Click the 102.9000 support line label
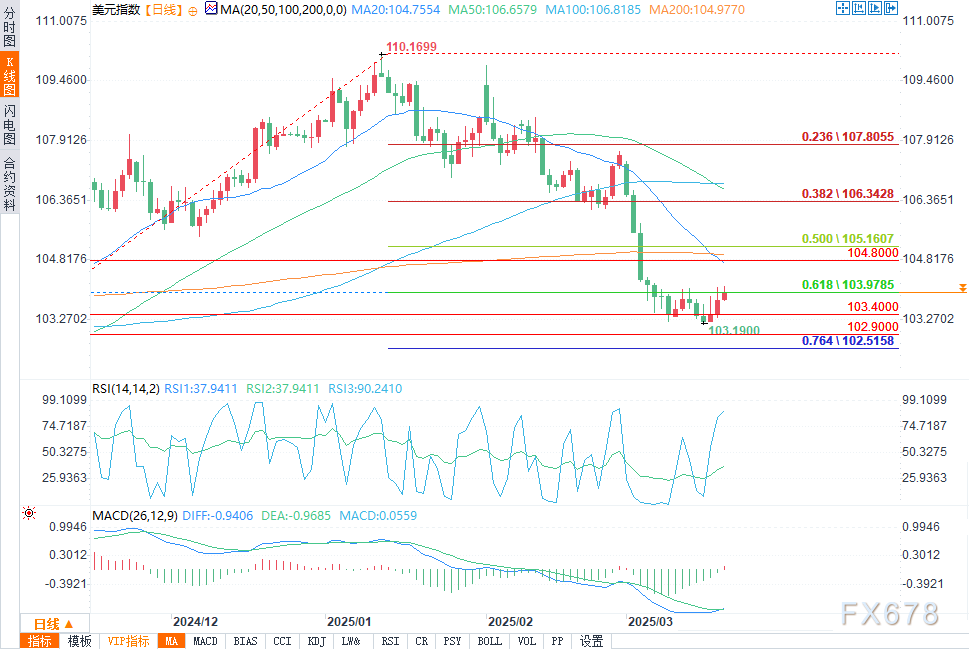 coord(873,327)
